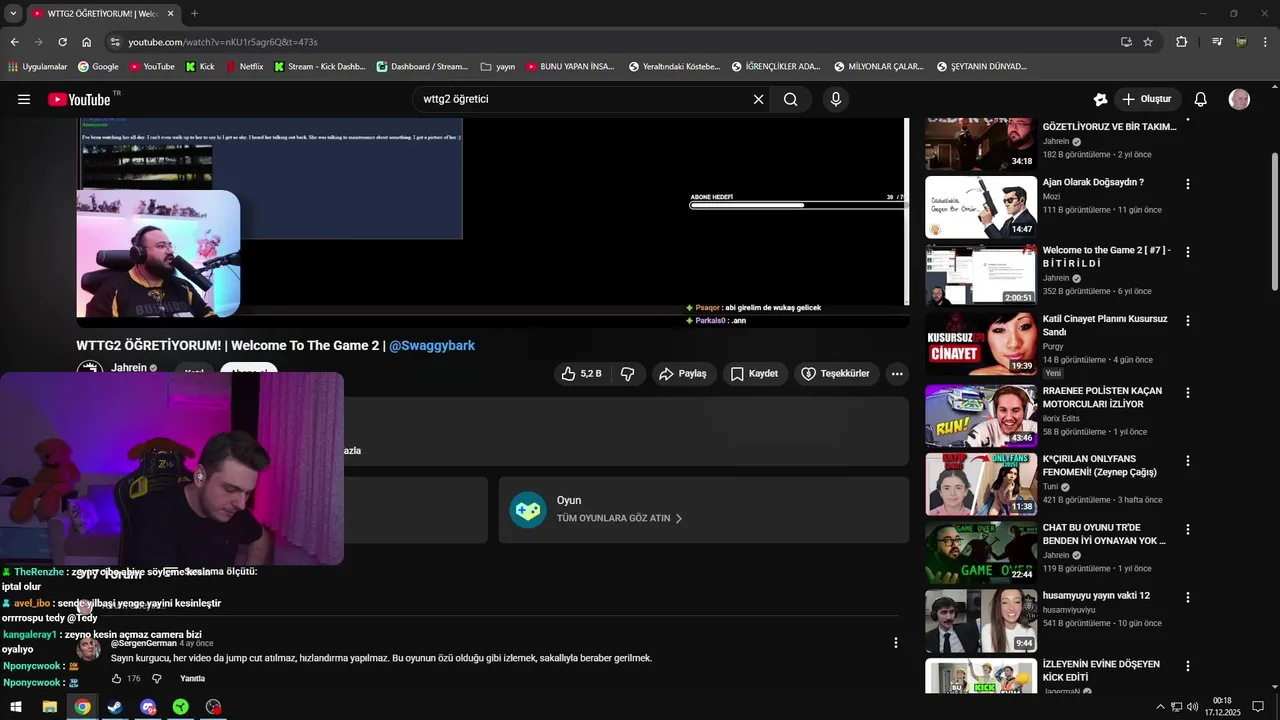Open Steam from taskbar
Viewport: 1280px width, 720px height.
pos(115,707)
